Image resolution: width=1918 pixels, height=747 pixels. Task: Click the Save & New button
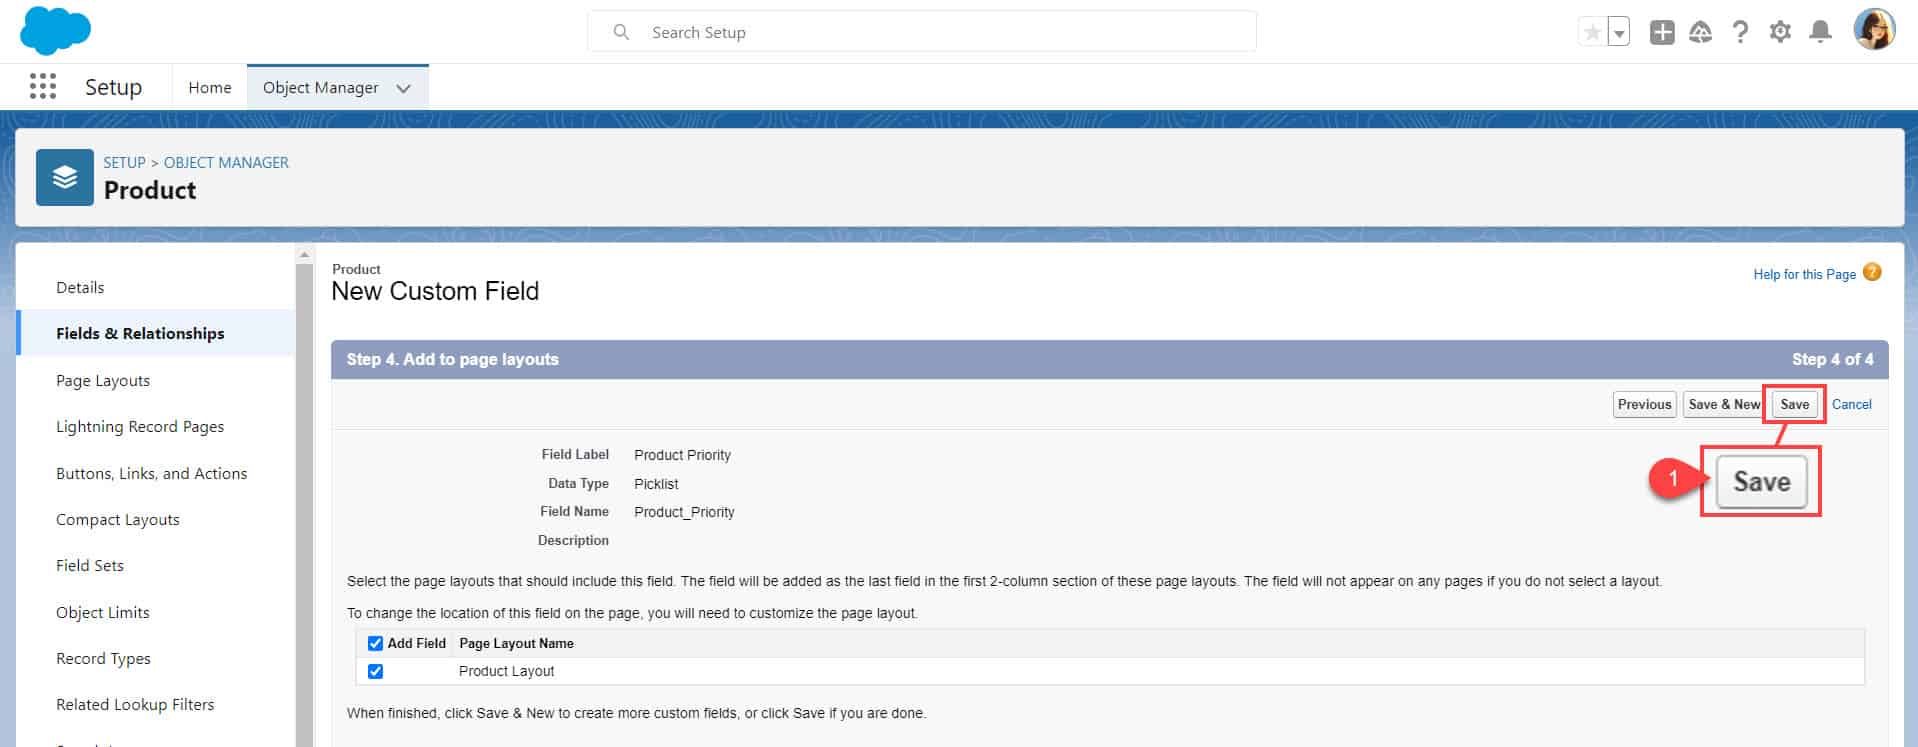(1723, 404)
